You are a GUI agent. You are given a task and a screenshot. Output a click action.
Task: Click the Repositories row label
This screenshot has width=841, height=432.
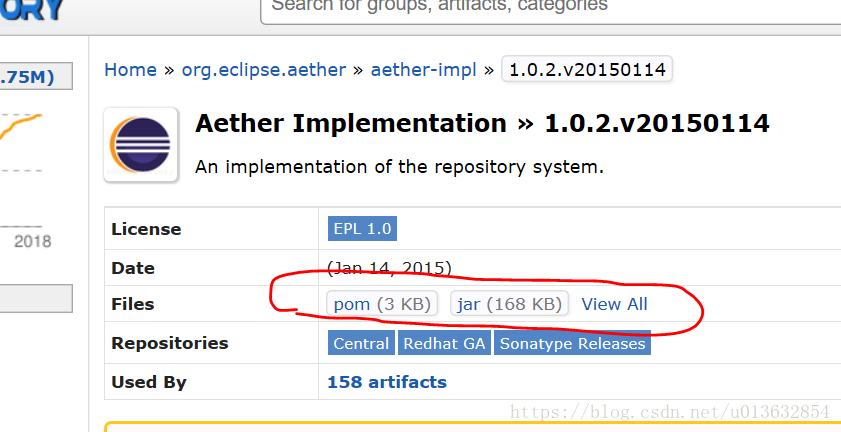click(x=169, y=343)
